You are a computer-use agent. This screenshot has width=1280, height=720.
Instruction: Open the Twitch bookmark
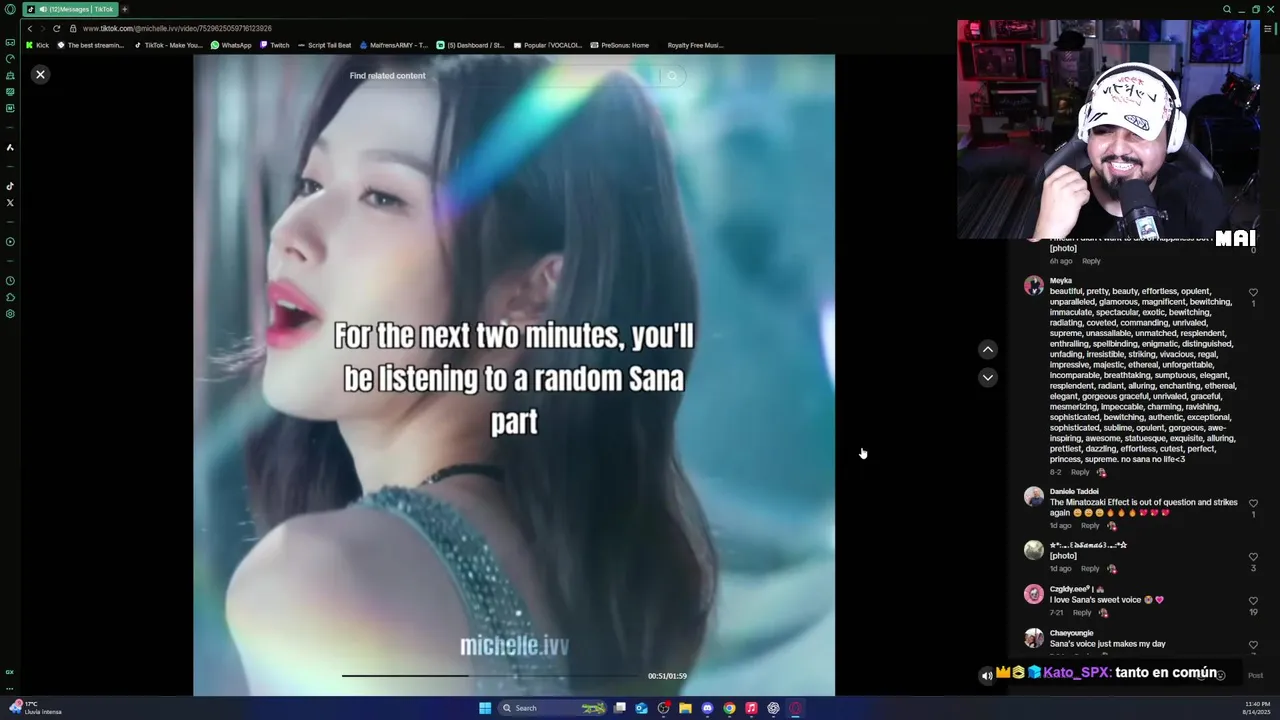coord(274,45)
